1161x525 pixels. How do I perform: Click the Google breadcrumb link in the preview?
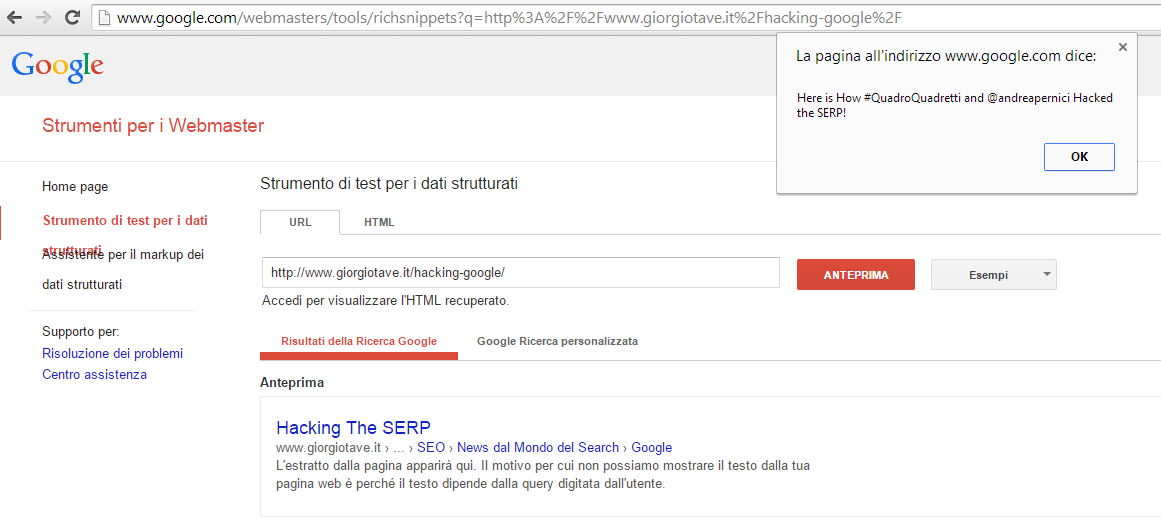(x=652, y=447)
